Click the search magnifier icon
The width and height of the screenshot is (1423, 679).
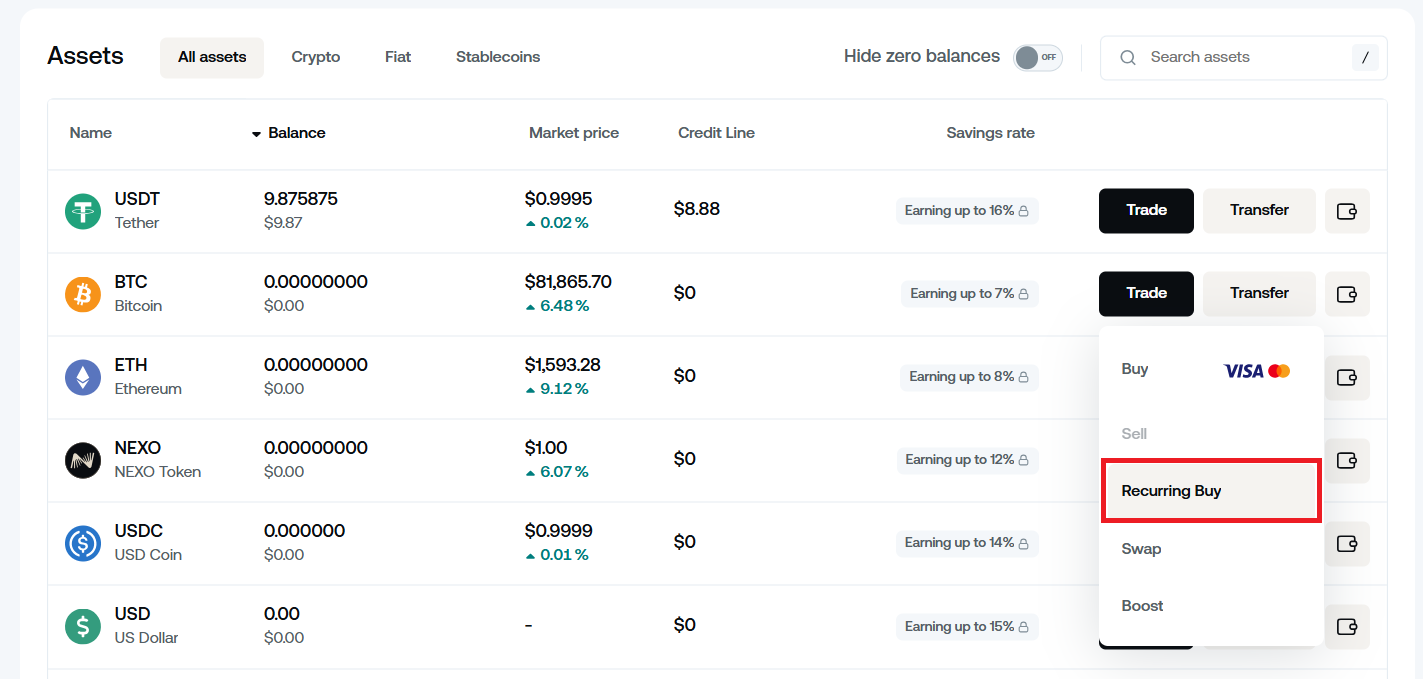[x=1128, y=58]
